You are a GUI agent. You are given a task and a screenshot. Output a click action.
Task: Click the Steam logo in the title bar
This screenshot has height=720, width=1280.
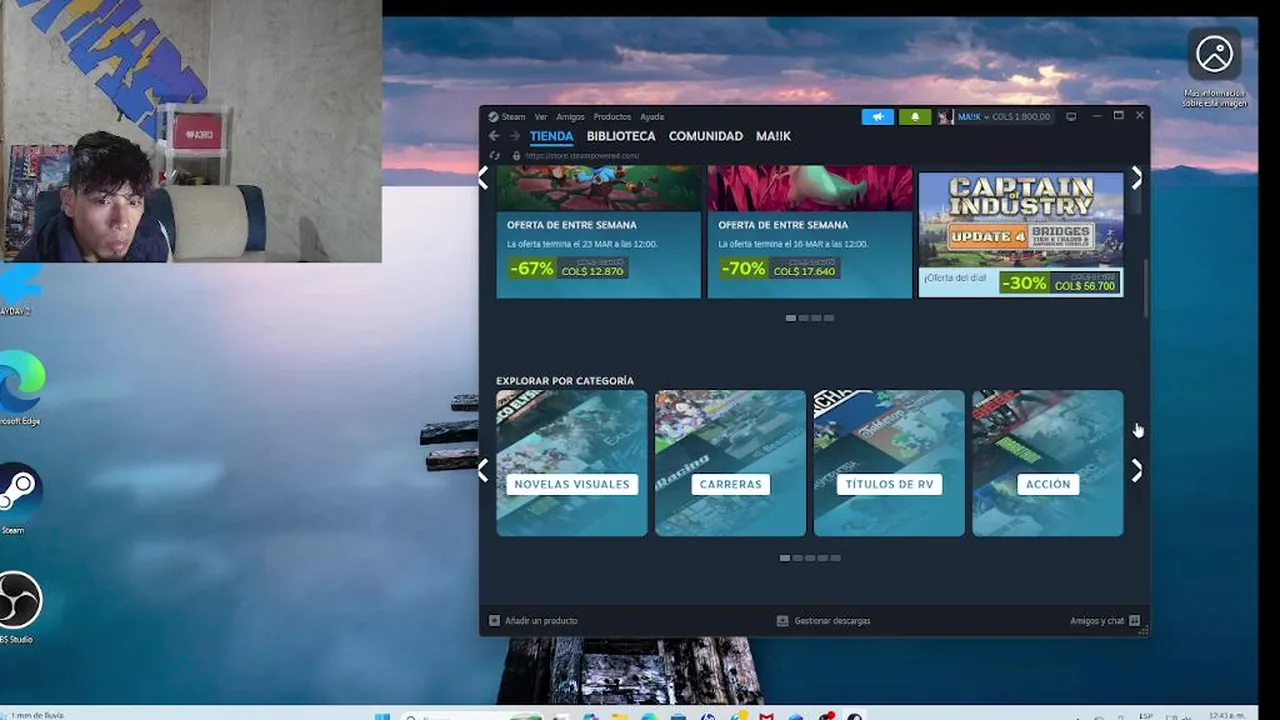pyautogui.click(x=493, y=117)
